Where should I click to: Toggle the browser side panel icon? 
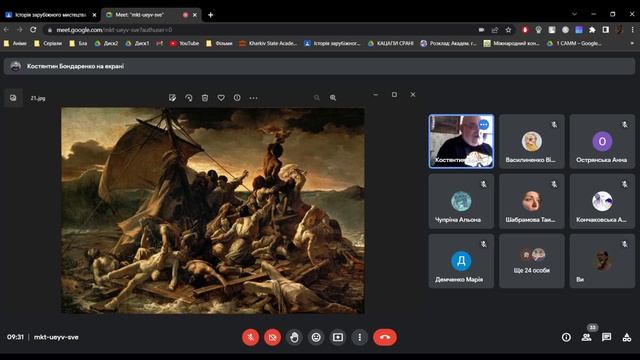tap(606, 30)
